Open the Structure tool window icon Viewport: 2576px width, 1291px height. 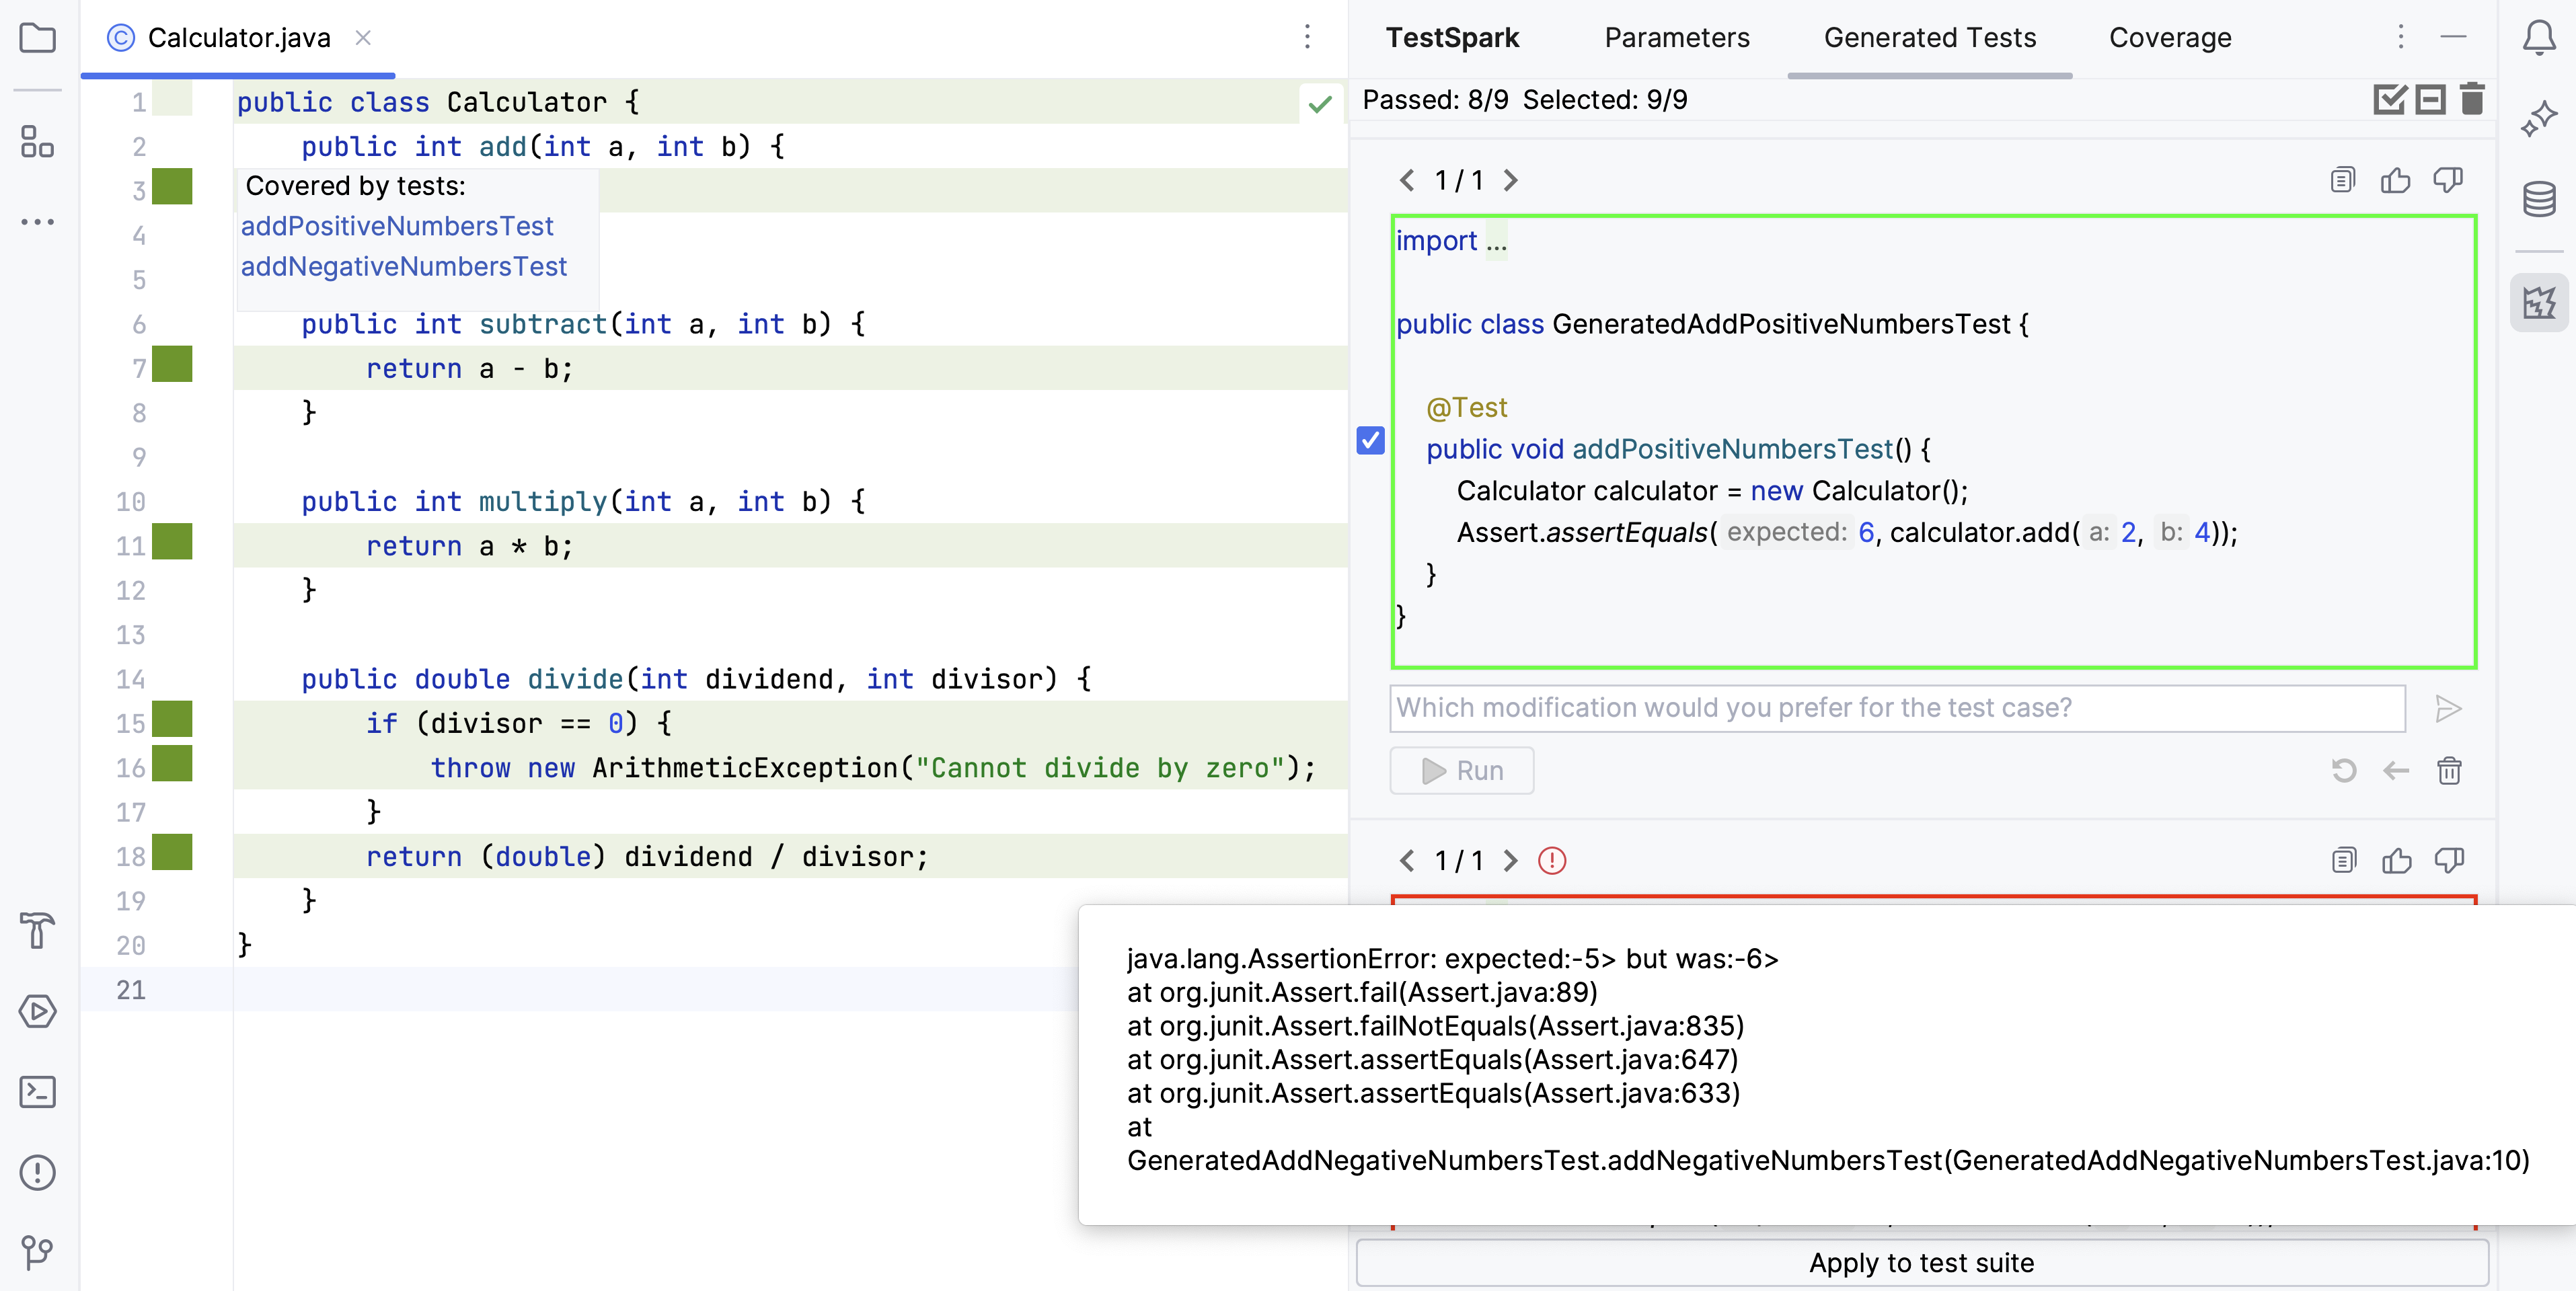point(37,141)
